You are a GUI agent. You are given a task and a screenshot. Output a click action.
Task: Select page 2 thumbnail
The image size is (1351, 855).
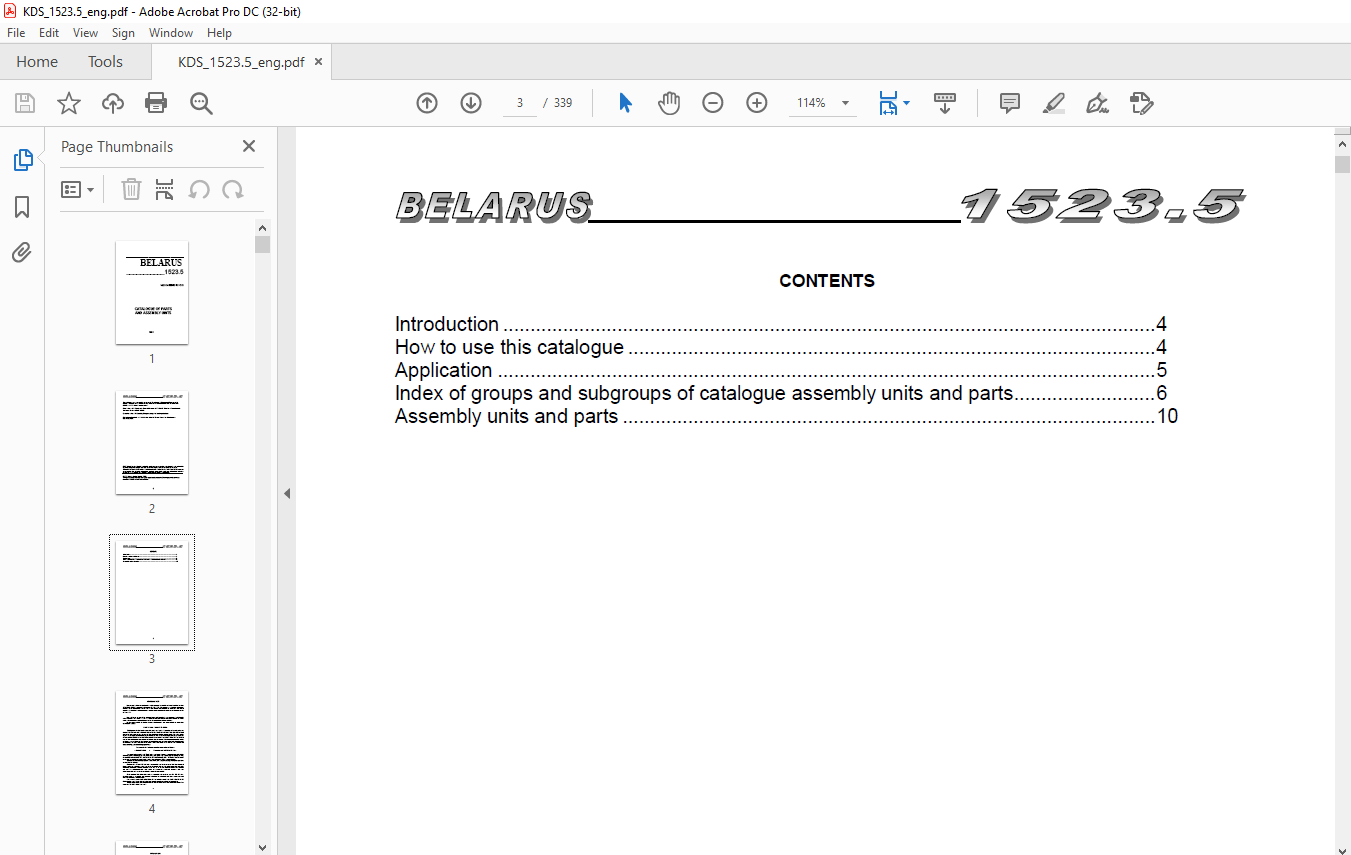point(152,442)
